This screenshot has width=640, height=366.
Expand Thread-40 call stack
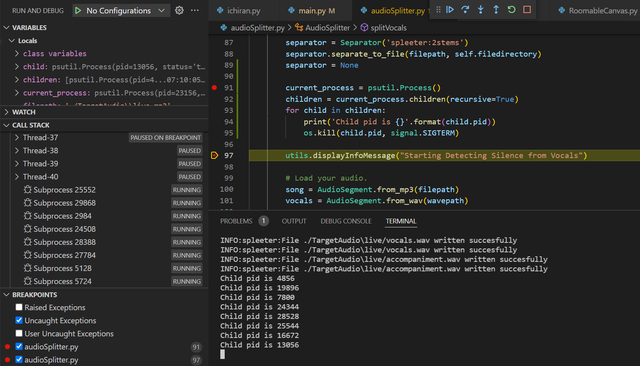point(17,177)
